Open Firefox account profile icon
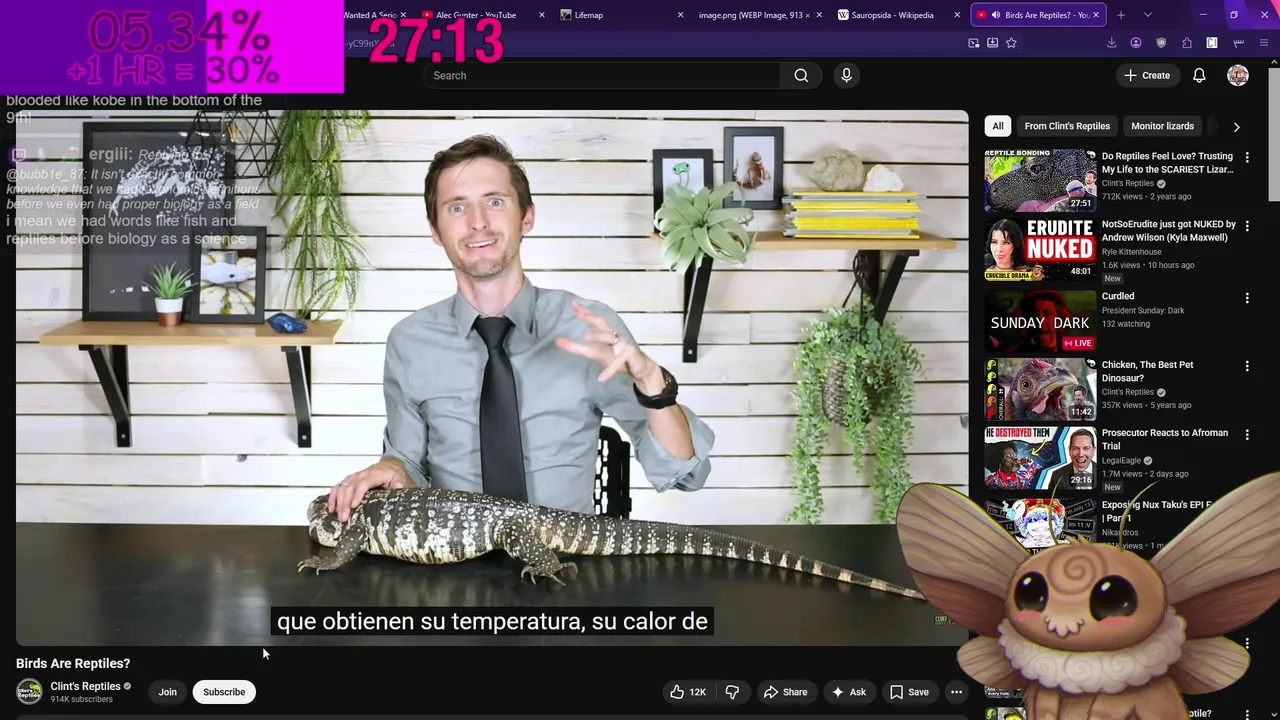The width and height of the screenshot is (1280, 720). tap(1136, 43)
